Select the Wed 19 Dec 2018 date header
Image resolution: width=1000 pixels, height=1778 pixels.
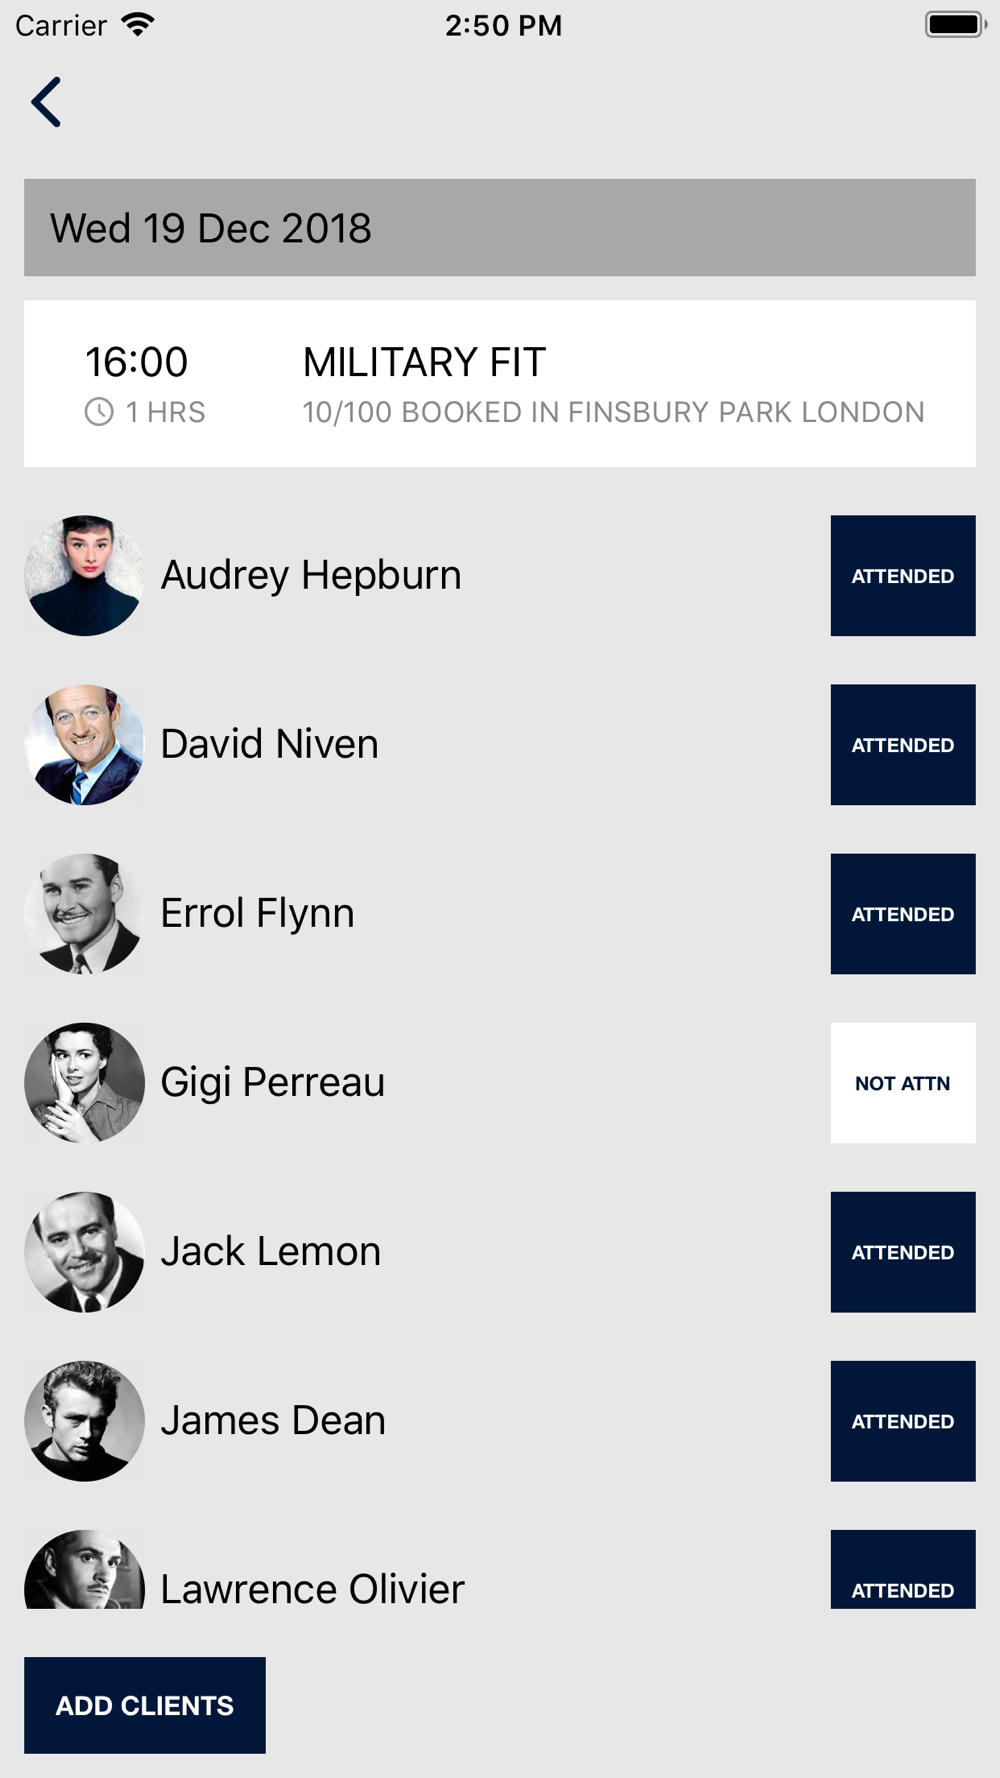[500, 228]
